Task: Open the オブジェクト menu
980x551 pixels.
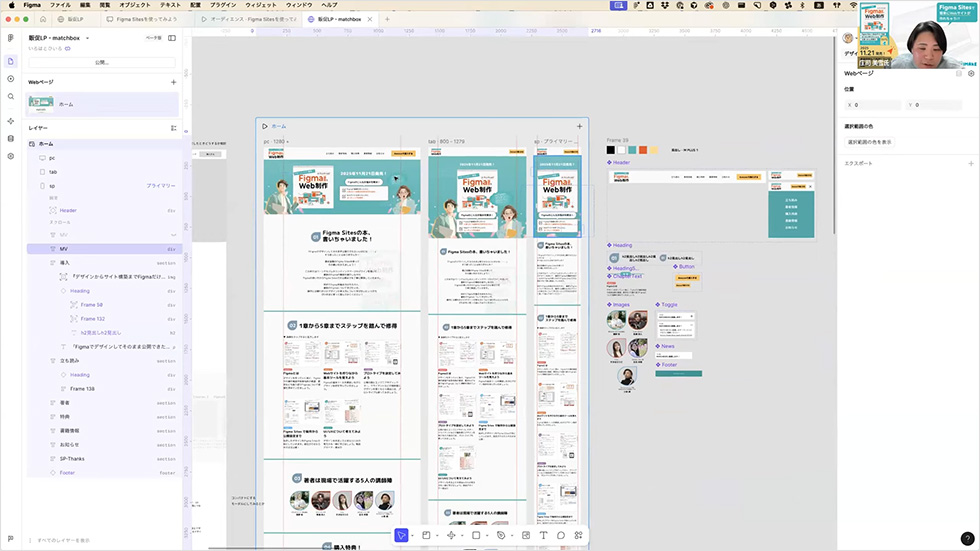Action: click(134, 5)
